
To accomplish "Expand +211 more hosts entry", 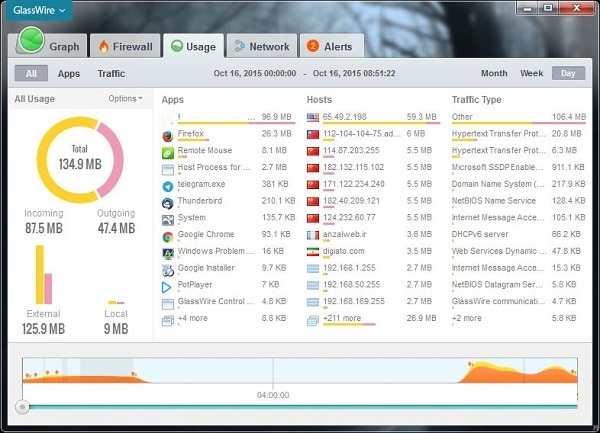I will pyautogui.click(x=342, y=318).
